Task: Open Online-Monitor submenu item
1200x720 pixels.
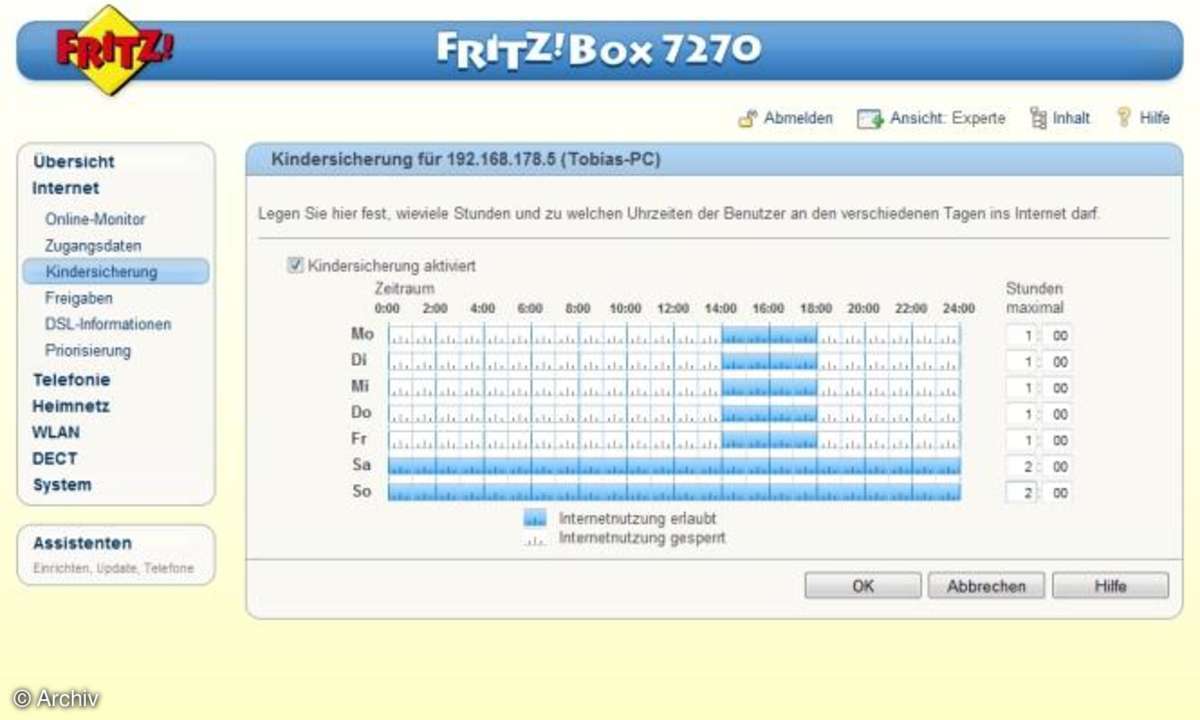Action: 95,219
